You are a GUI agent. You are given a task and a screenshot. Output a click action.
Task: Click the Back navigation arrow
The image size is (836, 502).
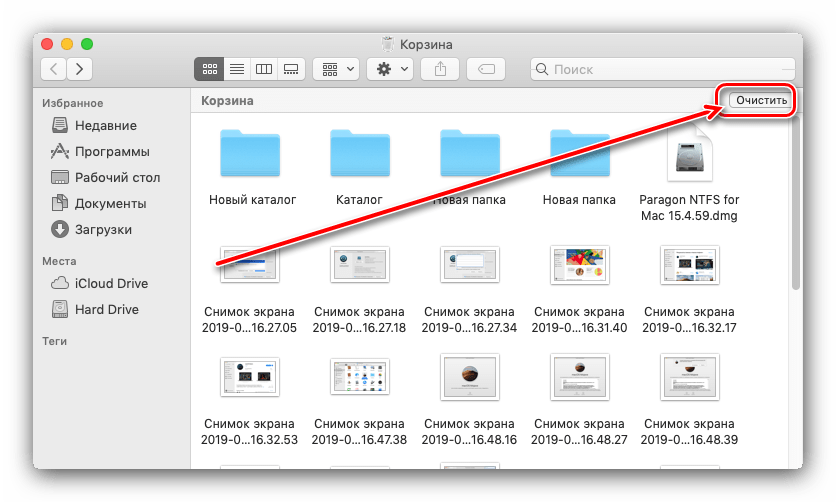point(54,69)
